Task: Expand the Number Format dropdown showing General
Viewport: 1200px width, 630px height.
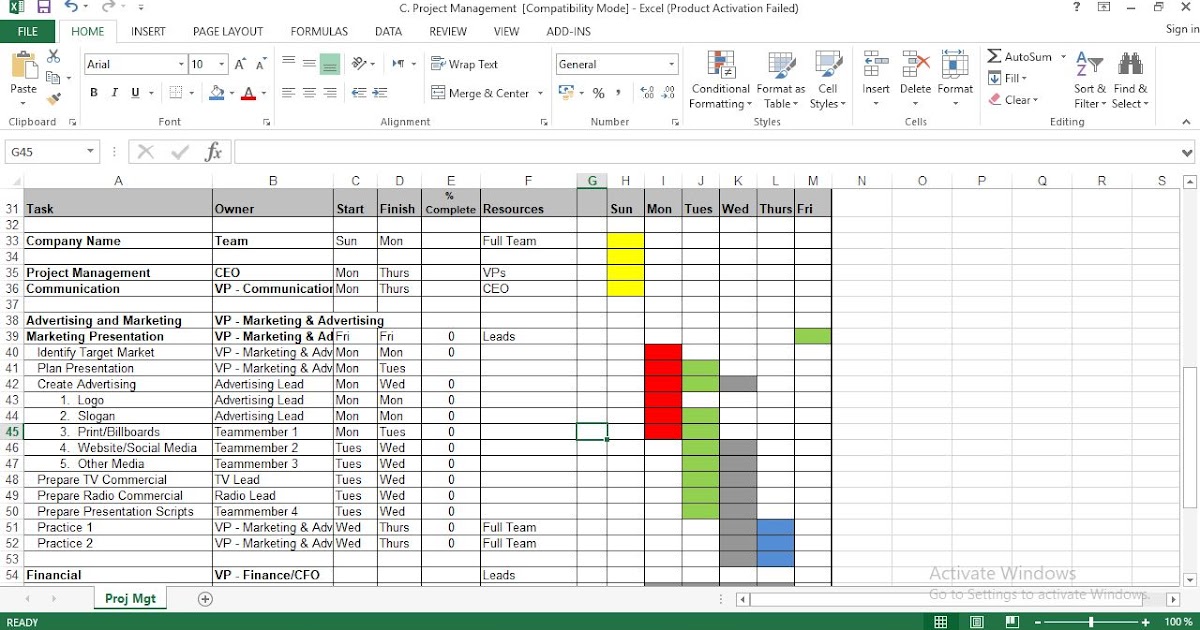Action: point(673,63)
